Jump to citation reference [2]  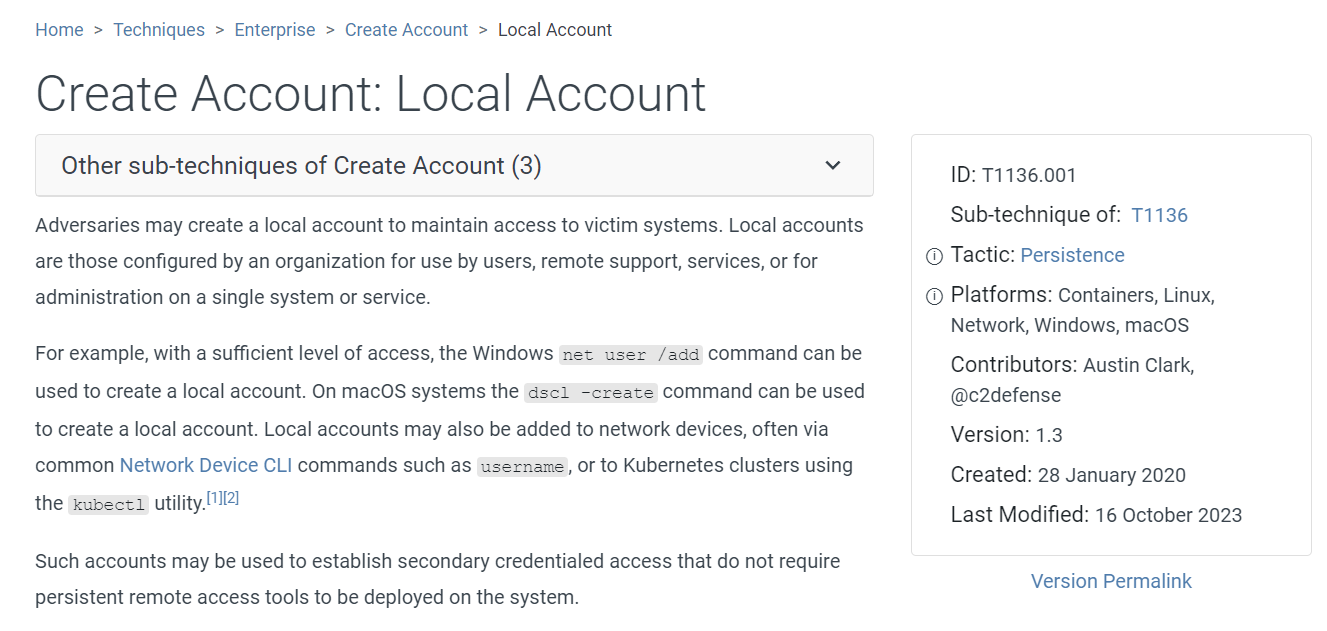coord(231,498)
